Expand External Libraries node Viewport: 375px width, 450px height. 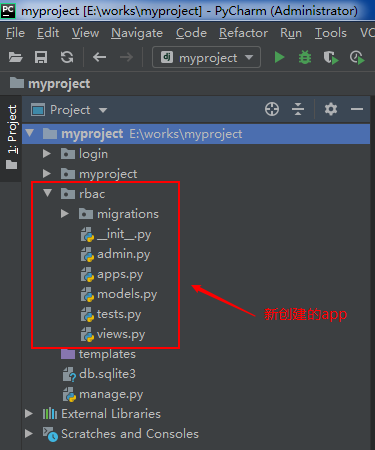point(29,414)
